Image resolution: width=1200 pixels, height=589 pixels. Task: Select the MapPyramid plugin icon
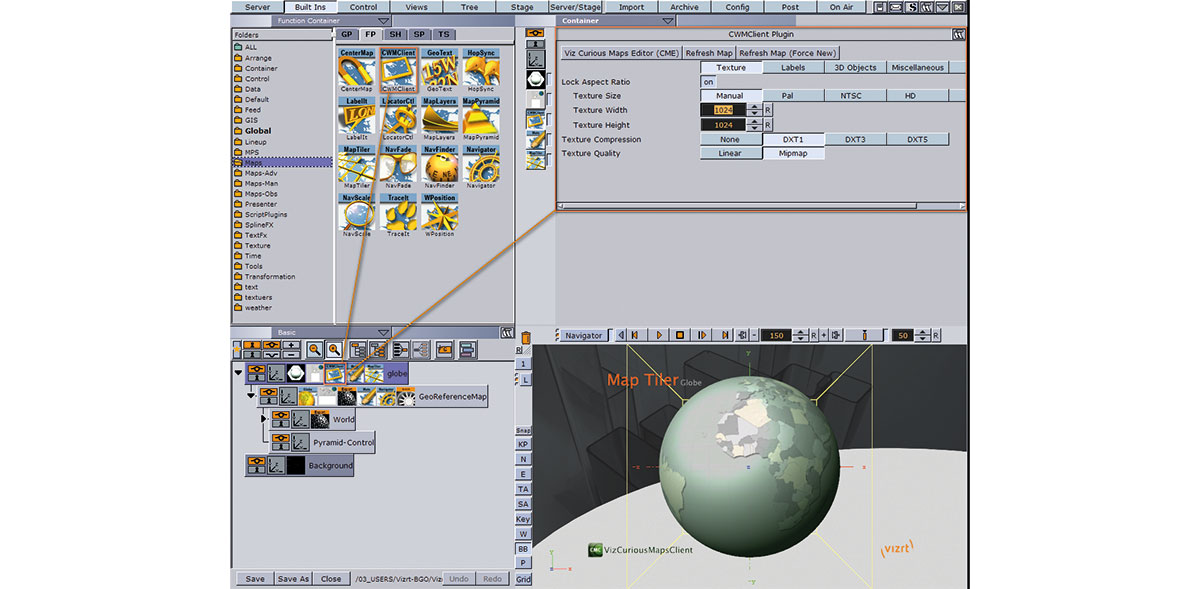click(481, 119)
